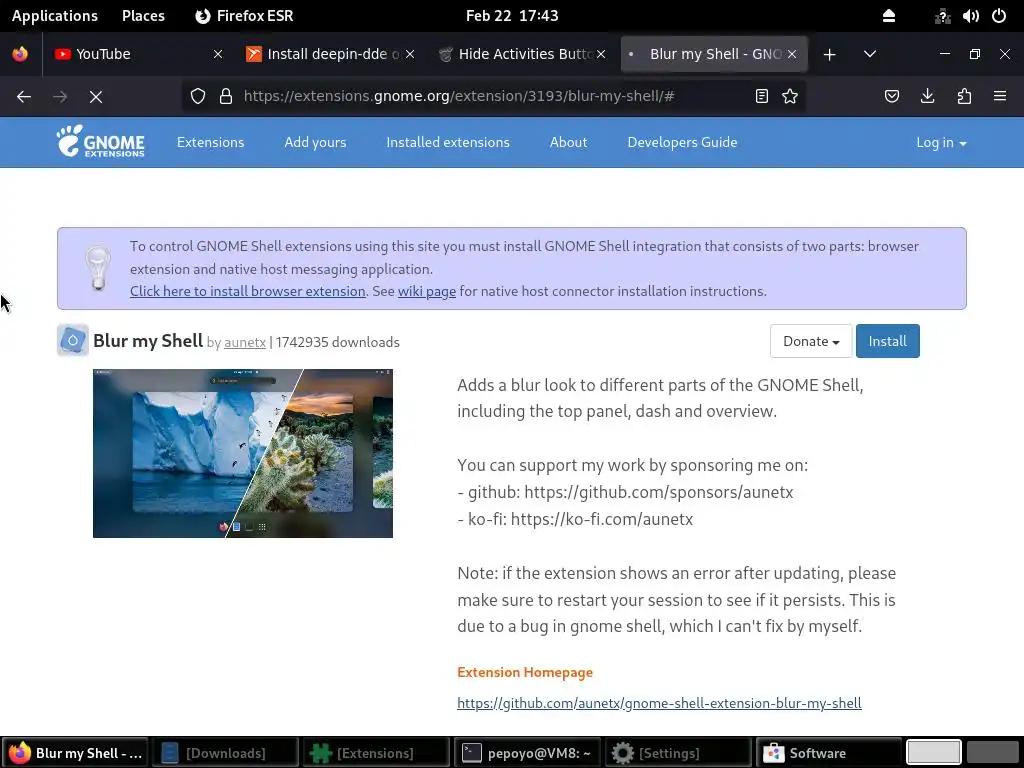Switch to the YouTube tab
This screenshot has height=768, width=1024.
click(x=138, y=54)
